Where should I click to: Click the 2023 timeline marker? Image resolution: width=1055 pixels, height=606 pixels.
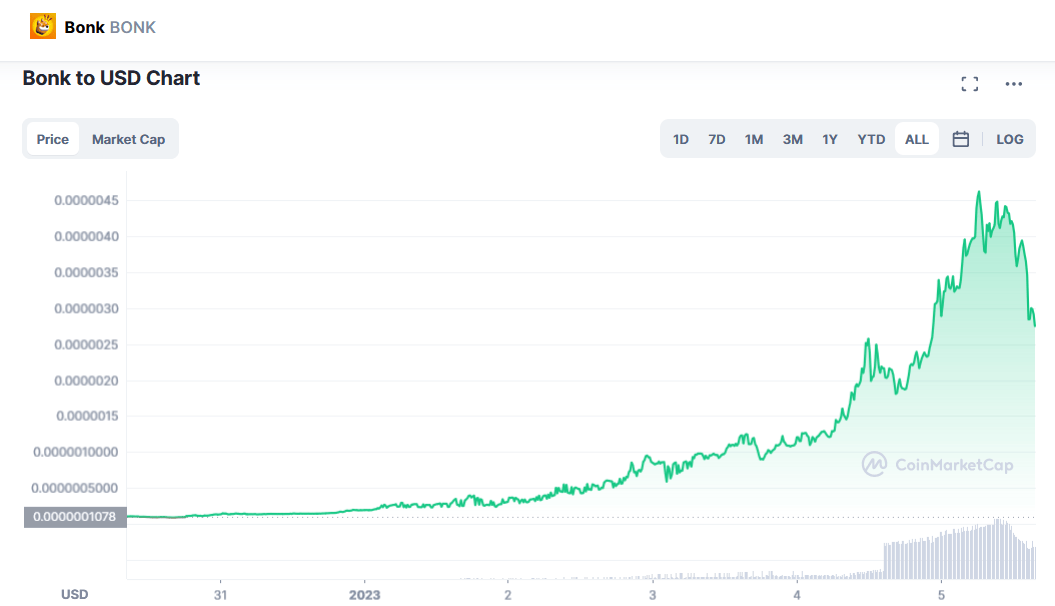pos(365,594)
